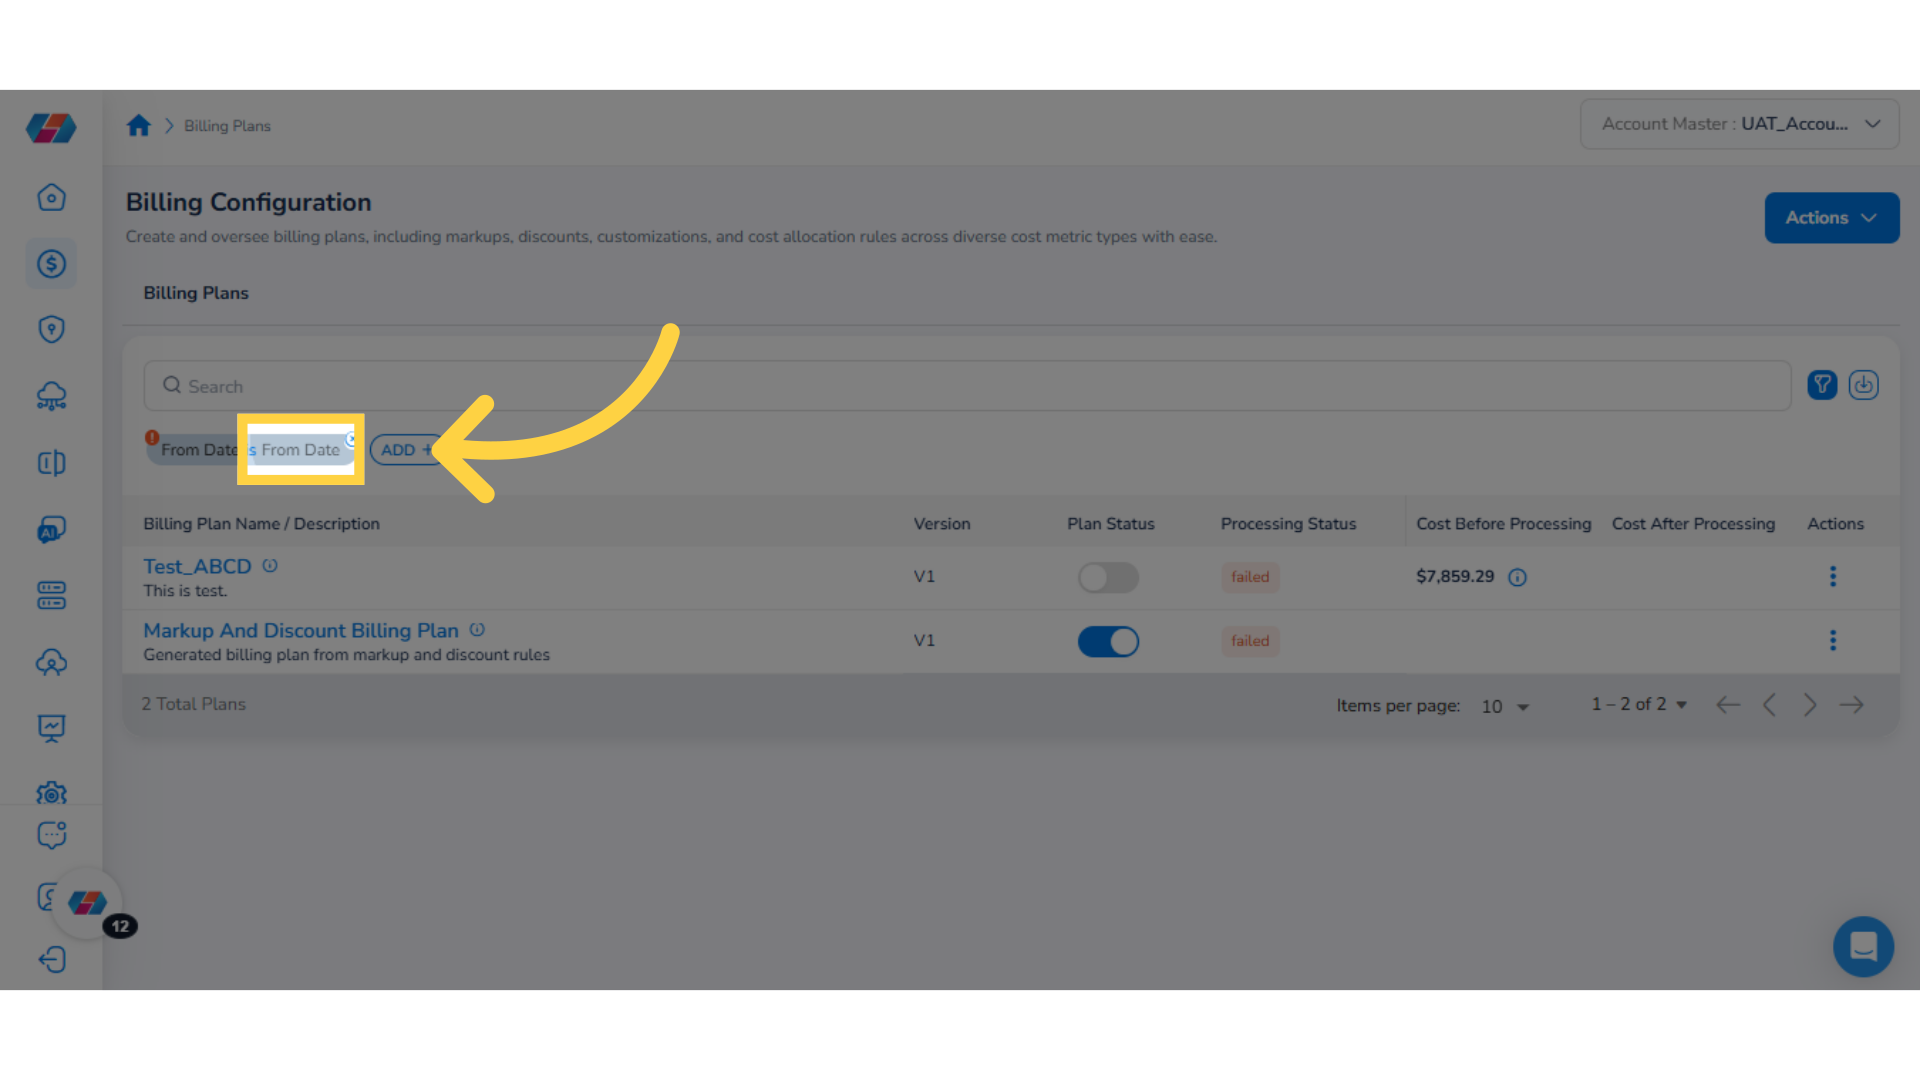Go to the first page arrow

[x=1728, y=705]
